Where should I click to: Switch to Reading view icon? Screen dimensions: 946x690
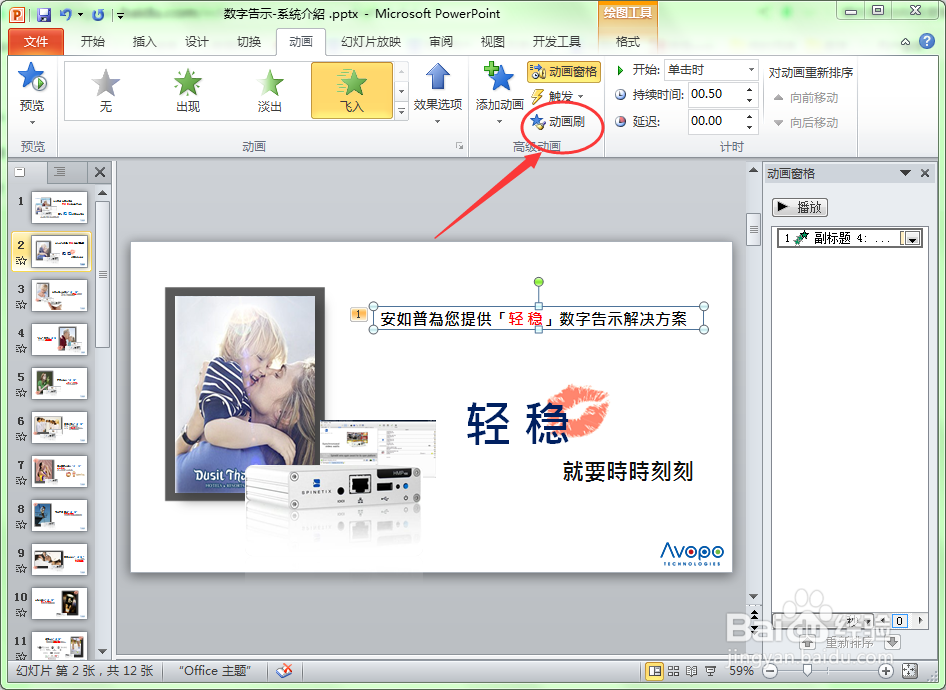click(x=692, y=671)
